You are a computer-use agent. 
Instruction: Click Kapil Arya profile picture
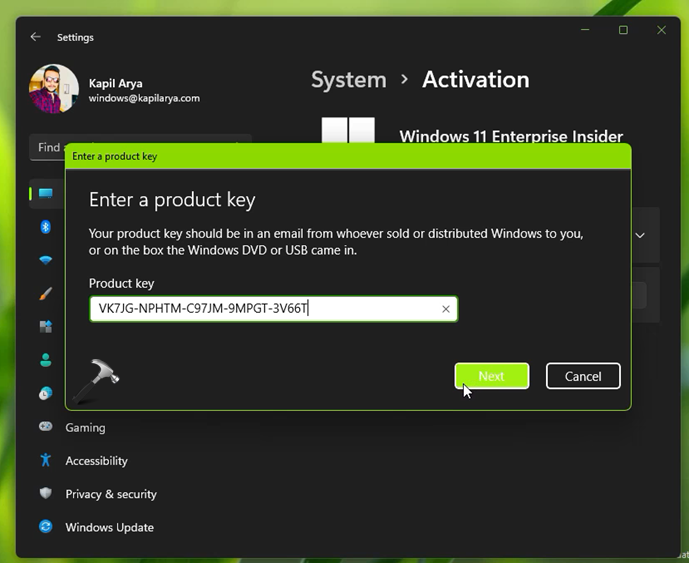pyautogui.click(x=54, y=89)
